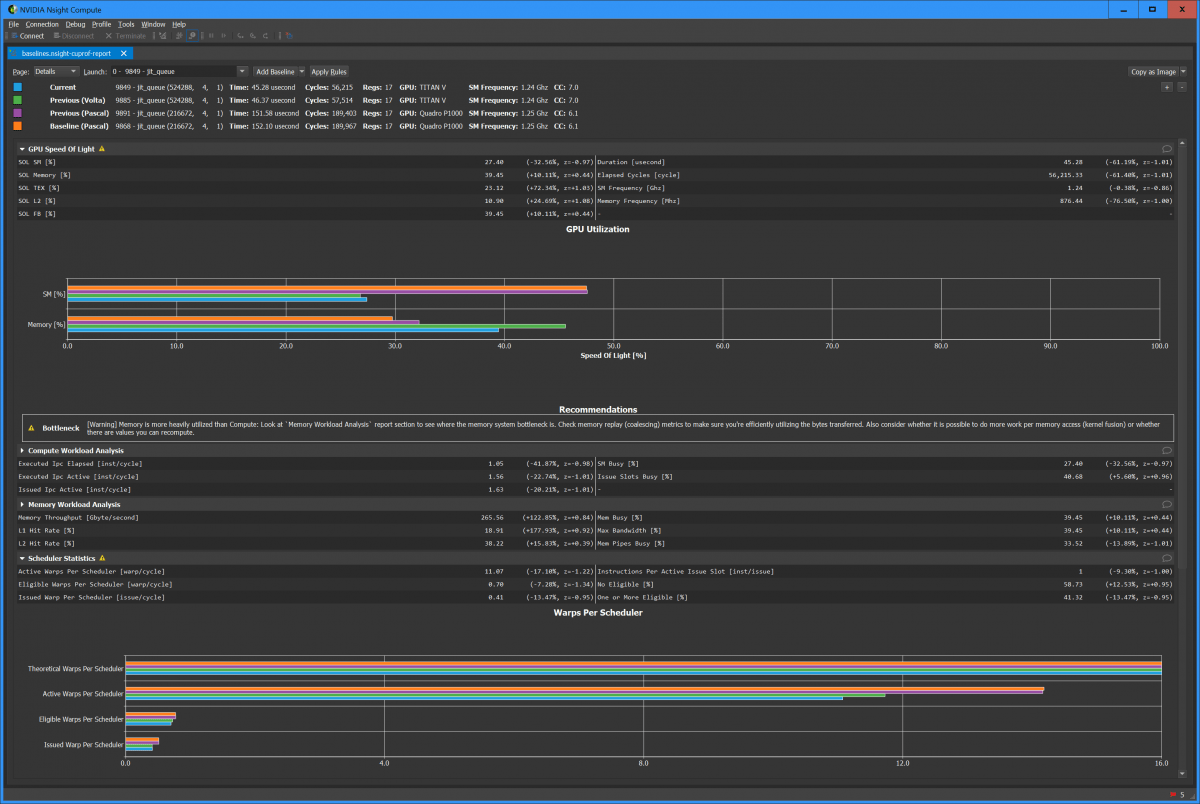Click the 'Memory Frequency [Mhz]' metric label

[x=638, y=201]
